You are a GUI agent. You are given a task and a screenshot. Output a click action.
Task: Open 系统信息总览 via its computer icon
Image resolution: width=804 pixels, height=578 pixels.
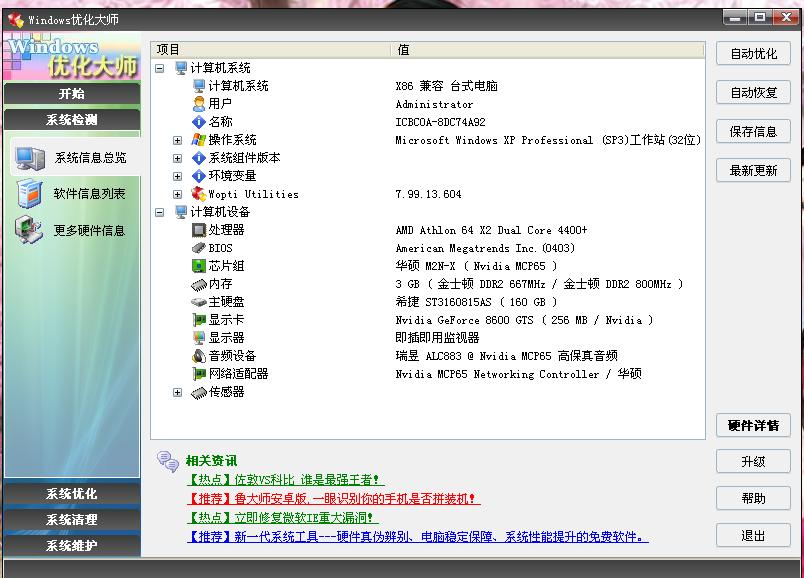click(30, 158)
